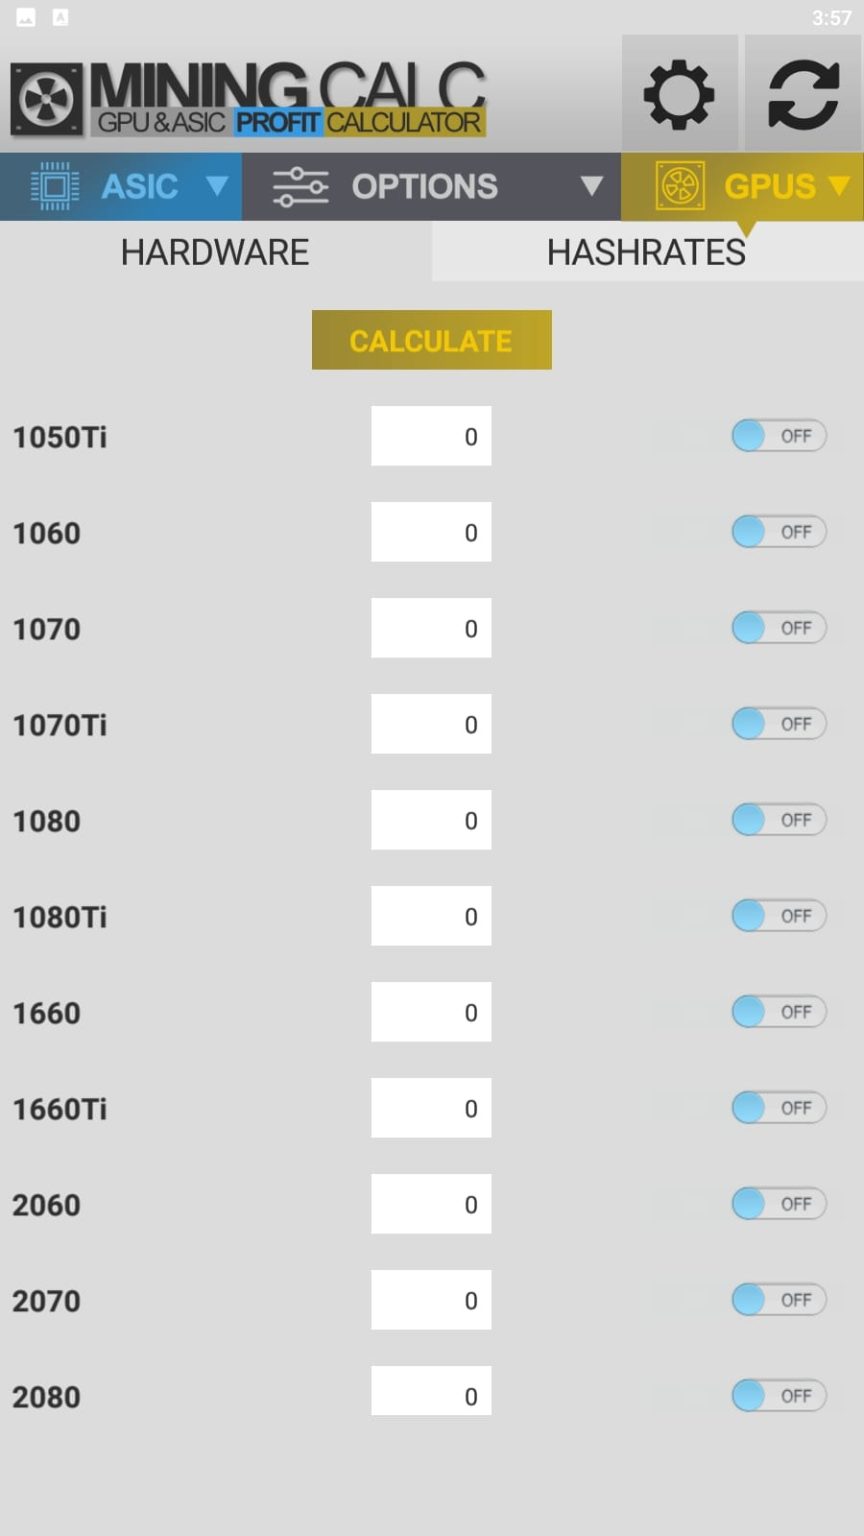The height and width of the screenshot is (1536, 864).
Task: Turn on the 1080Ti switch
Action: [x=779, y=915]
